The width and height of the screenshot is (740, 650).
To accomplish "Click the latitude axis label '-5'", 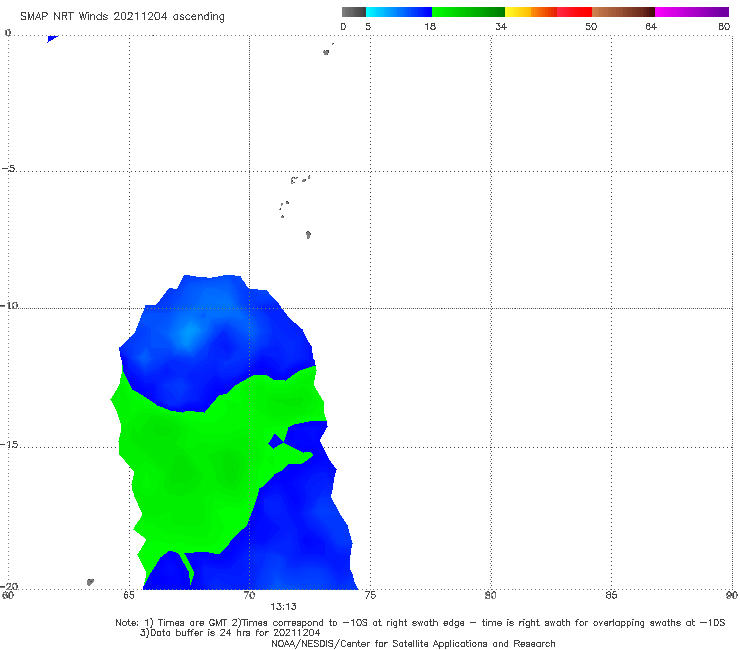I will coord(8,169).
